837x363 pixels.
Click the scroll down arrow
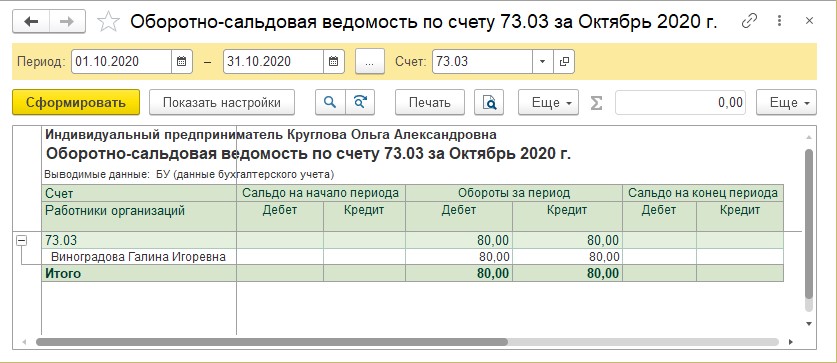[x=809, y=323]
